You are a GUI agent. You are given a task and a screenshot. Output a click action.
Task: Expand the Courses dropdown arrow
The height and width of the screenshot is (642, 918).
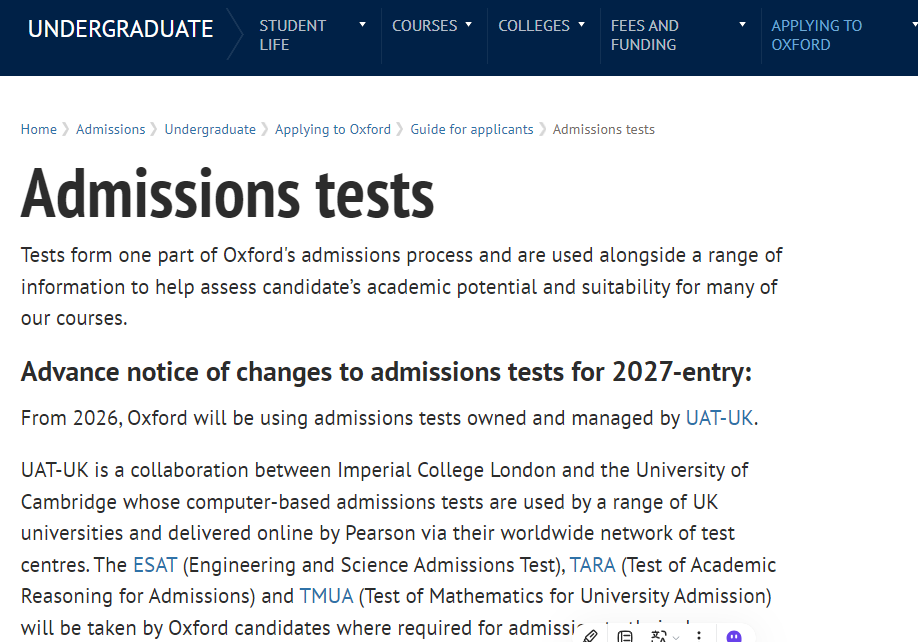click(x=468, y=25)
